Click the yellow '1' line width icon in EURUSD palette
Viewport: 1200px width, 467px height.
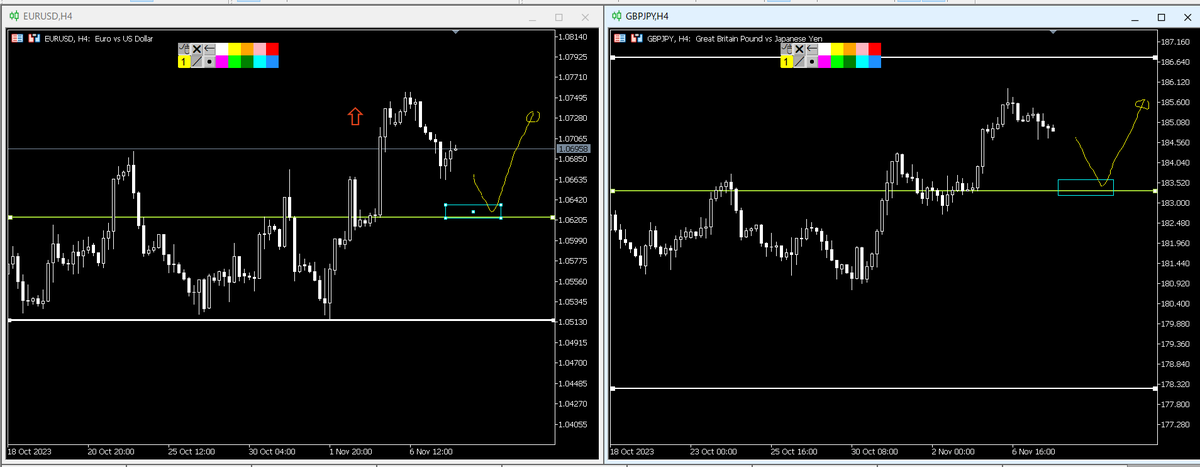tap(184, 62)
